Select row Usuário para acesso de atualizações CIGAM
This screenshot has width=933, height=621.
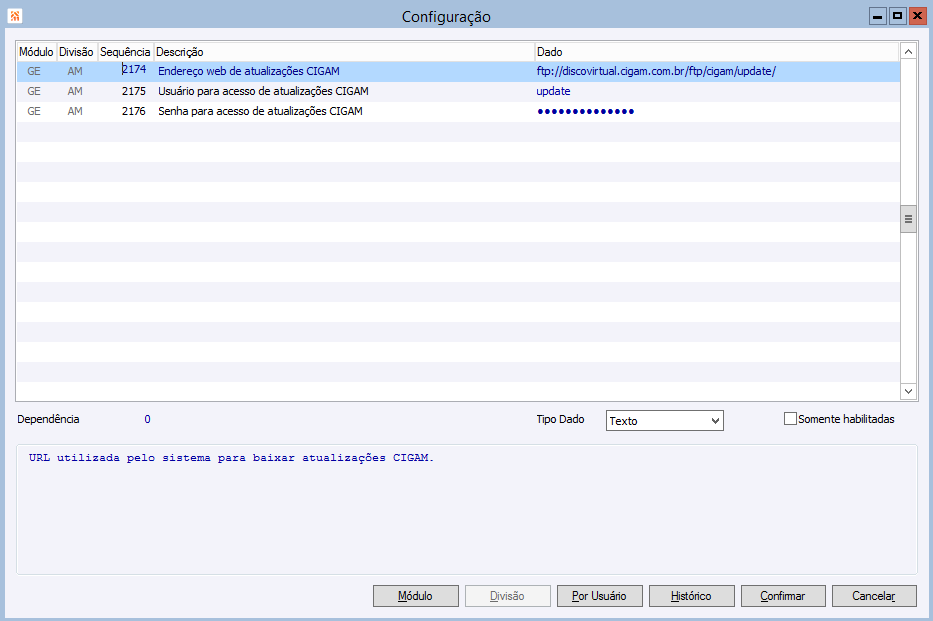click(x=458, y=92)
